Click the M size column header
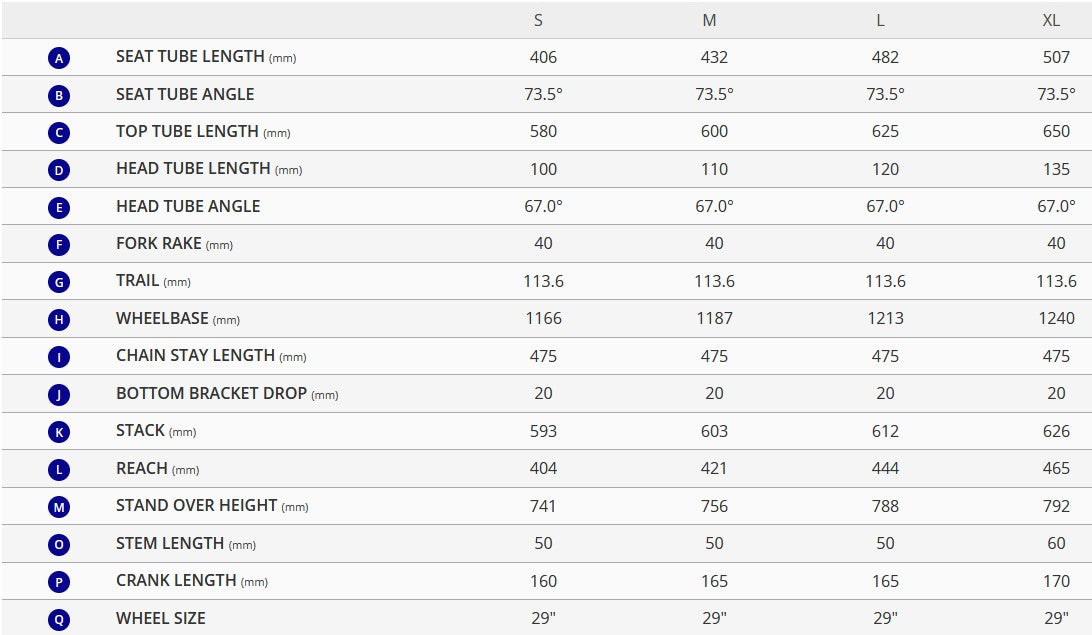 point(709,20)
